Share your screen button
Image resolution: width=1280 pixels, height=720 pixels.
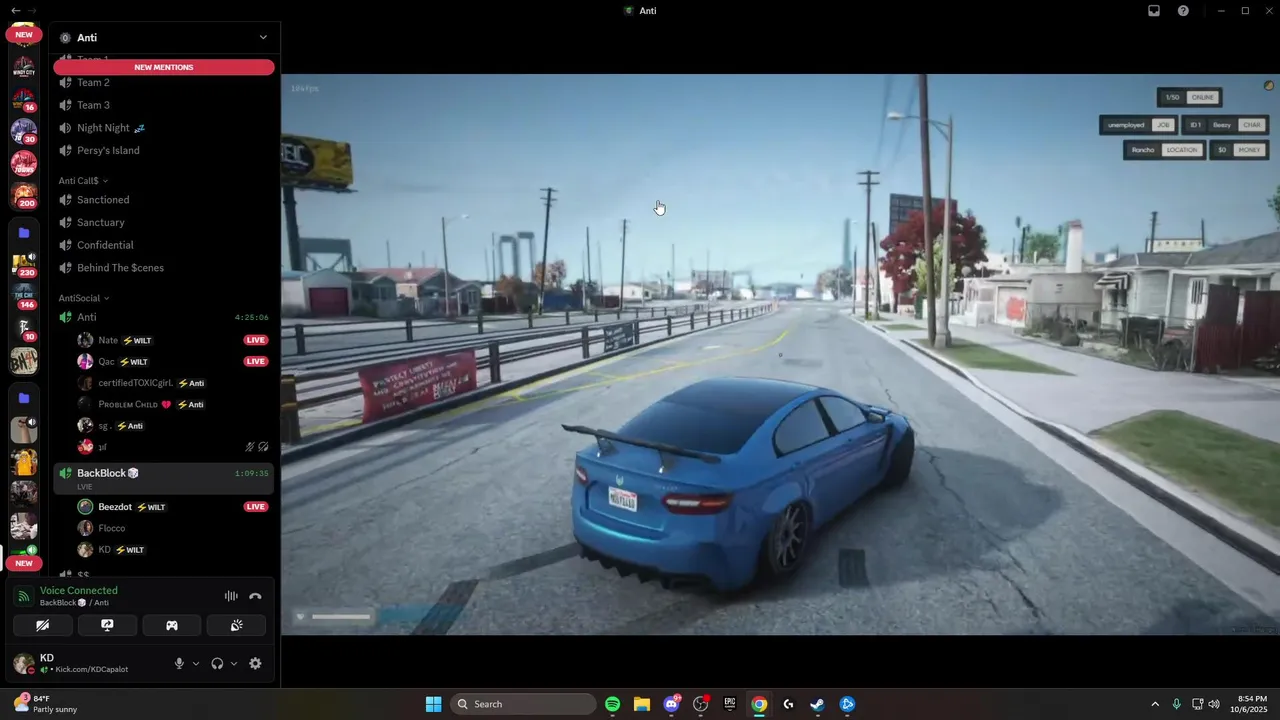(107, 625)
